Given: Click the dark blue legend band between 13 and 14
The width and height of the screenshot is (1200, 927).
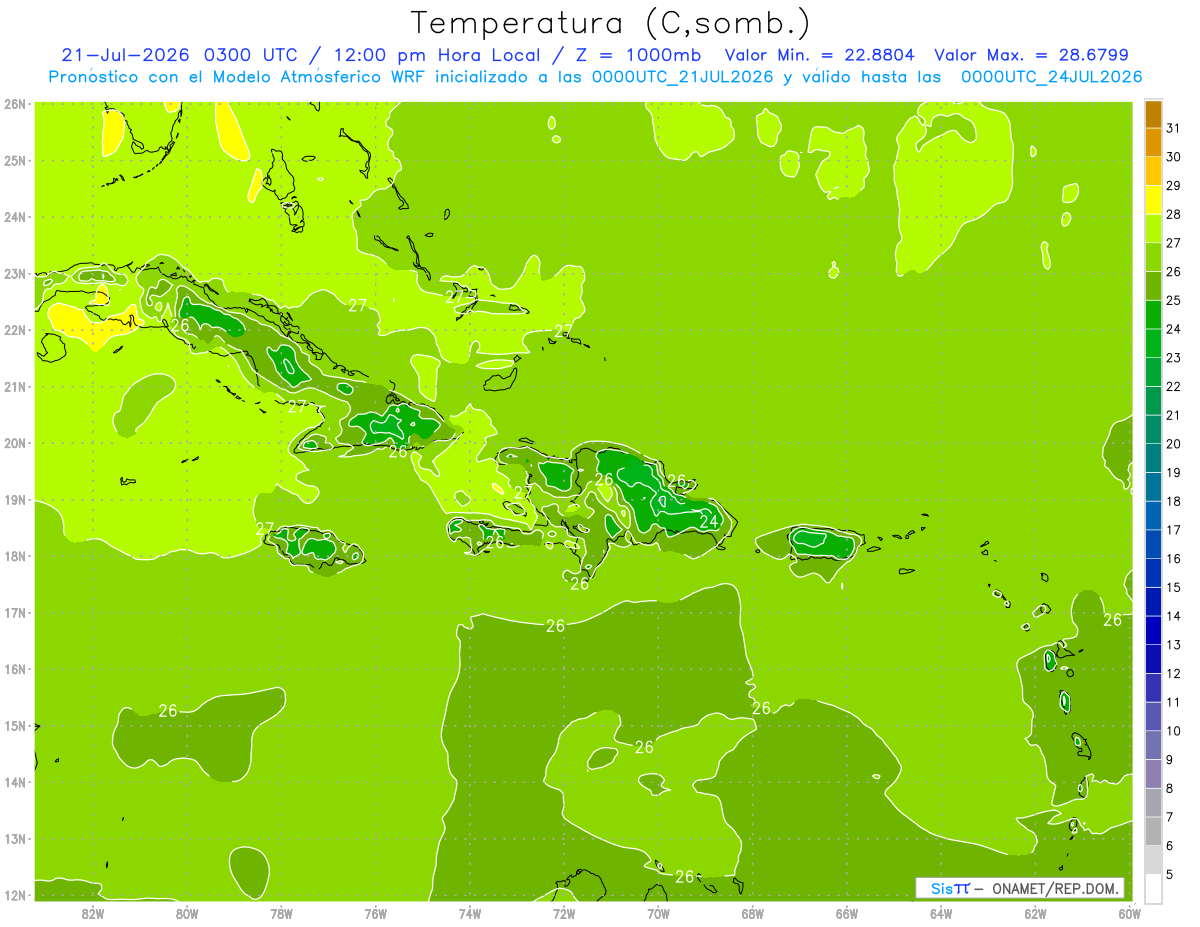Looking at the screenshot, I should coord(1153,630).
